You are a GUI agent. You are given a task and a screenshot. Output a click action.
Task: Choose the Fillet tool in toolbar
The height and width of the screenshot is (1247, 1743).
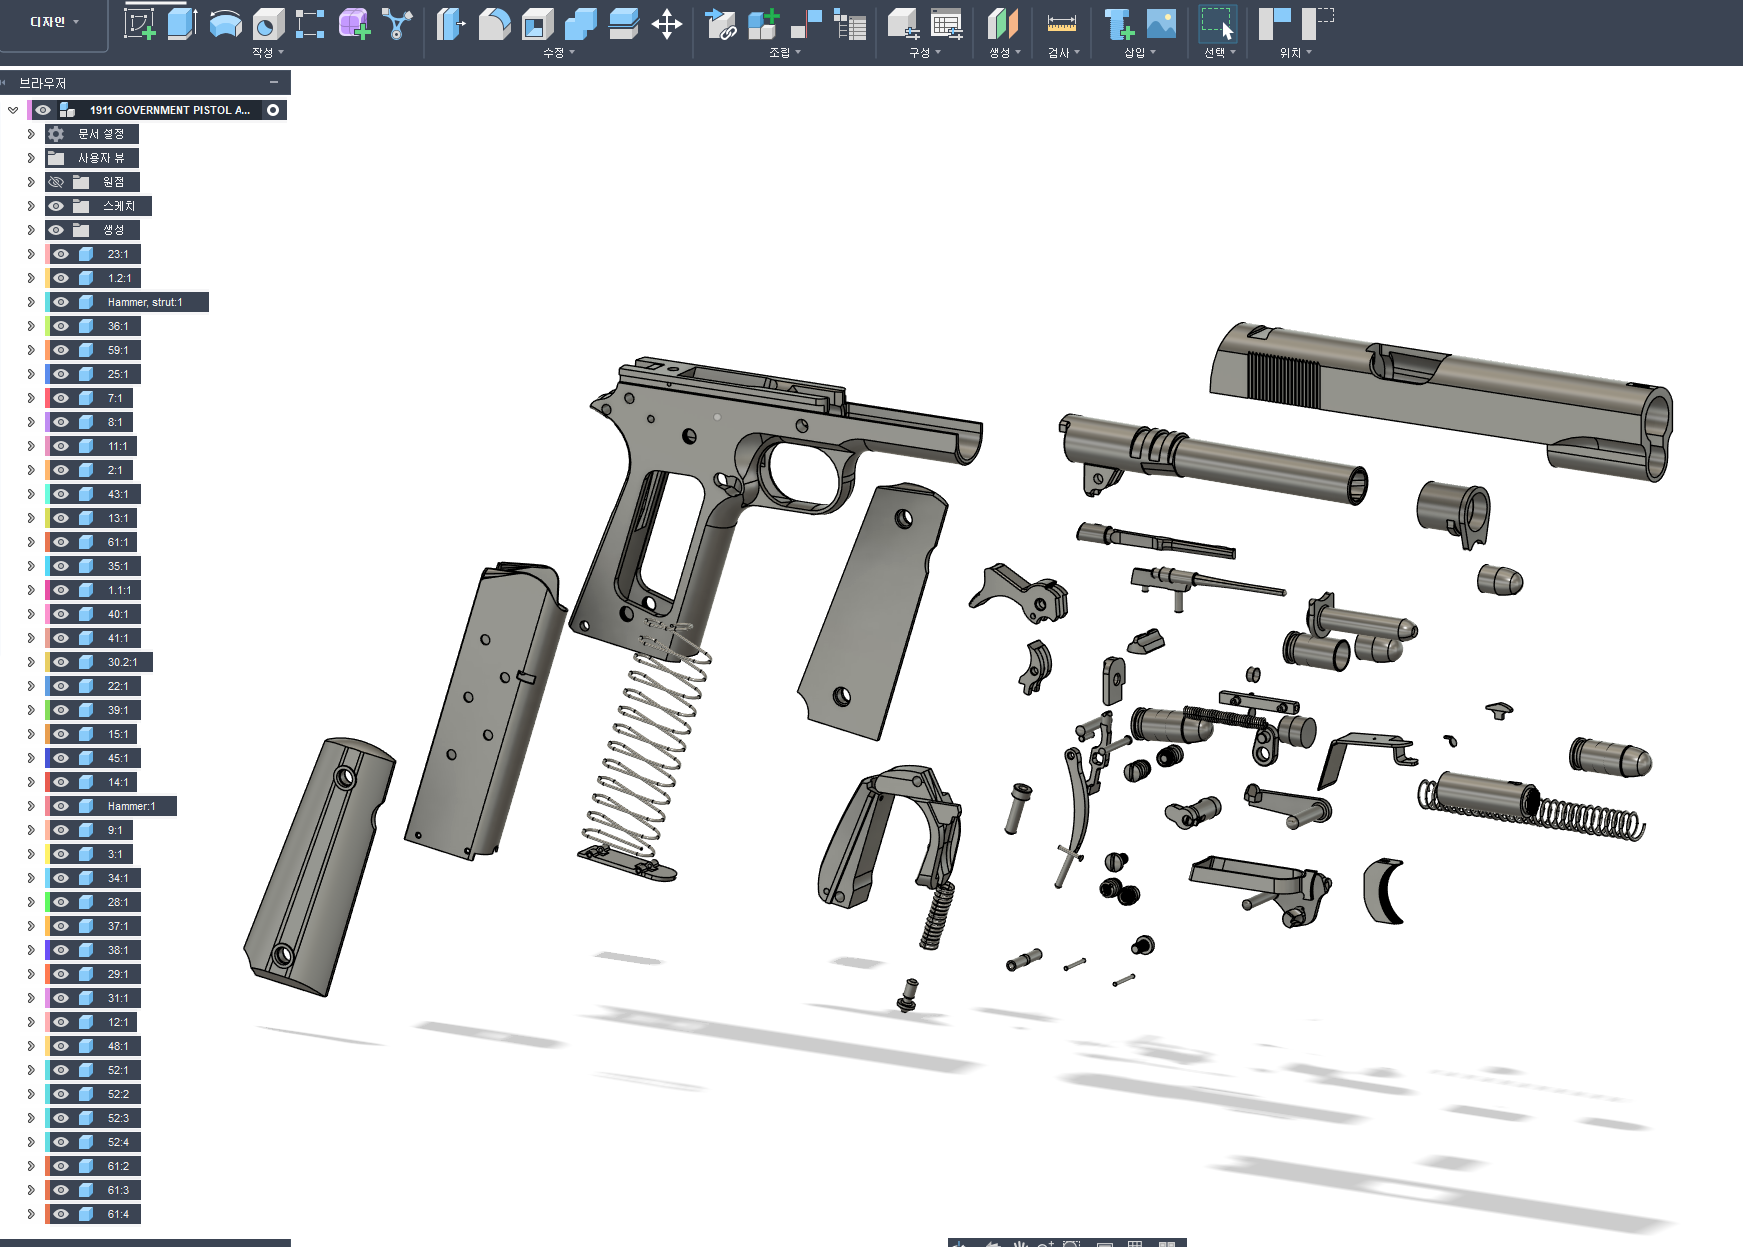494,24
